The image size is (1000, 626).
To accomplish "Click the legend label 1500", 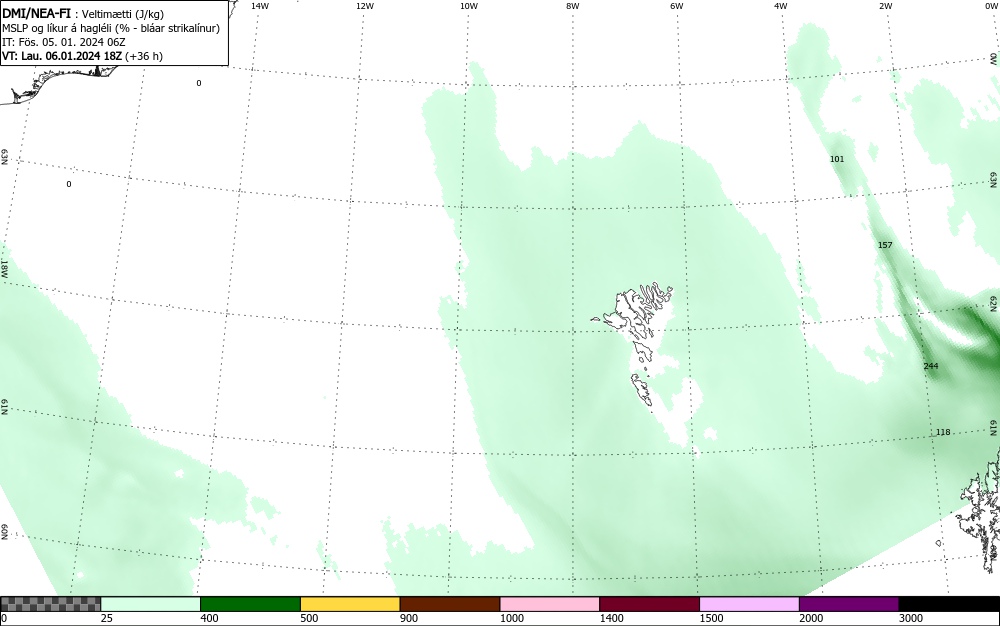I will (711, 618).
